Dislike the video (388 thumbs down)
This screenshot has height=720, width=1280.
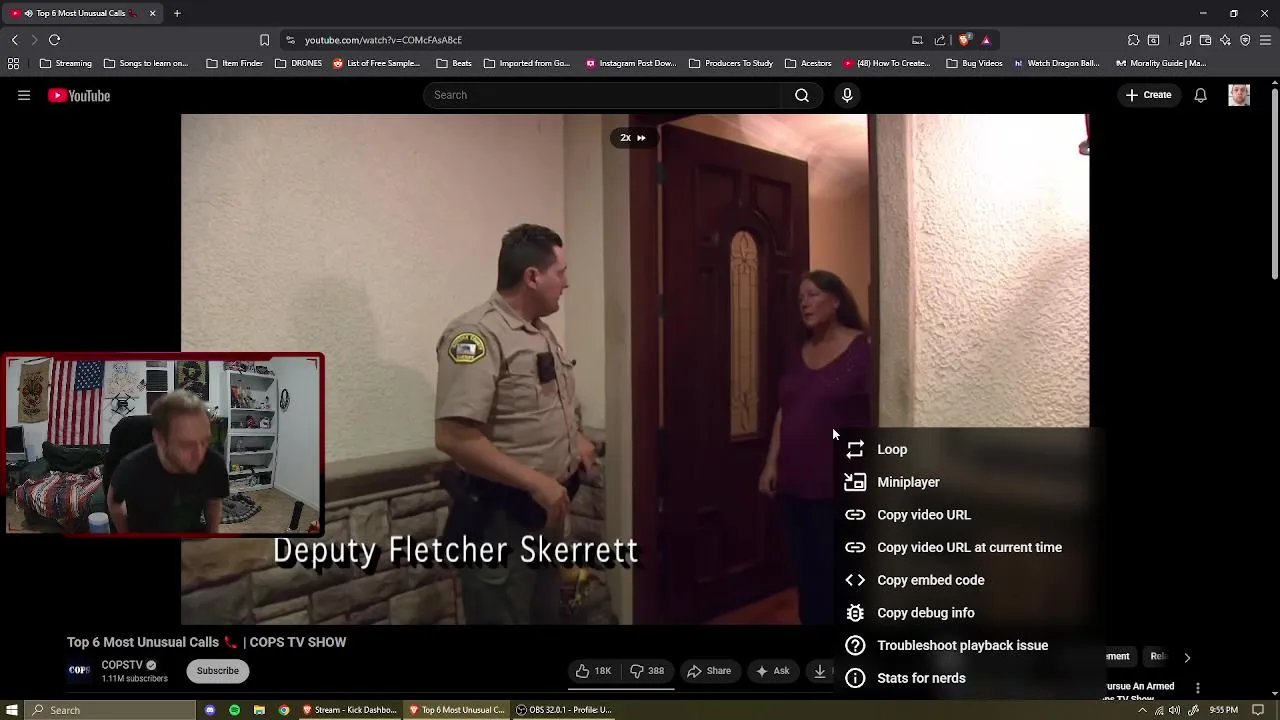pyautogui.click(x=648, y=671)
